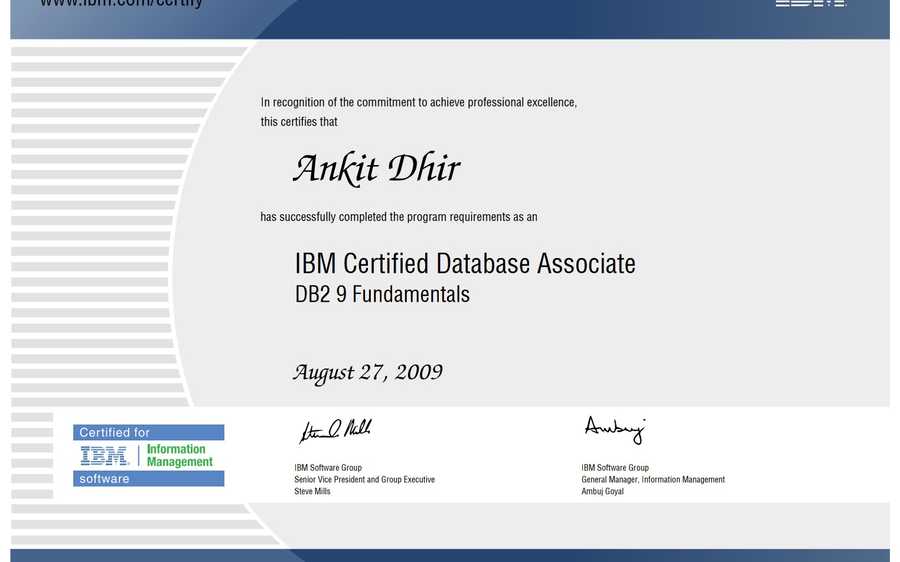900x562 pixels.
Task: Click 'General Manager, Information Management' text
Action: coord(653,479)
